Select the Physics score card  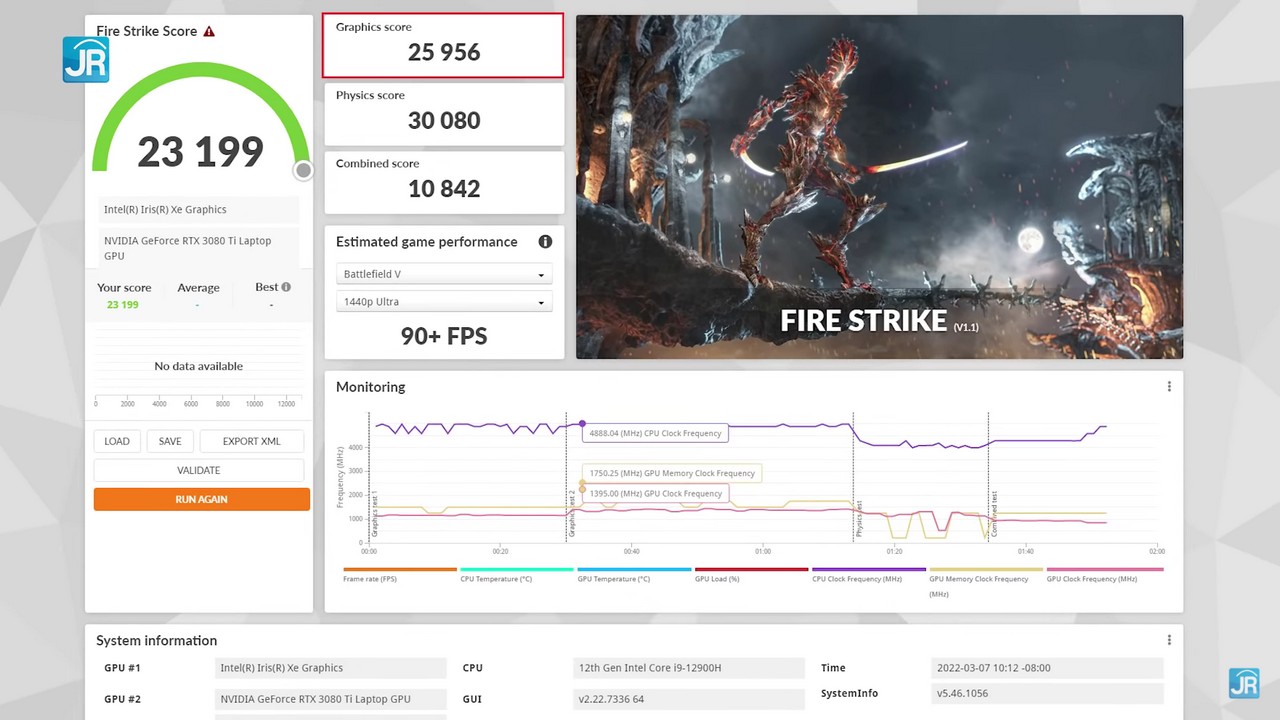443,114
